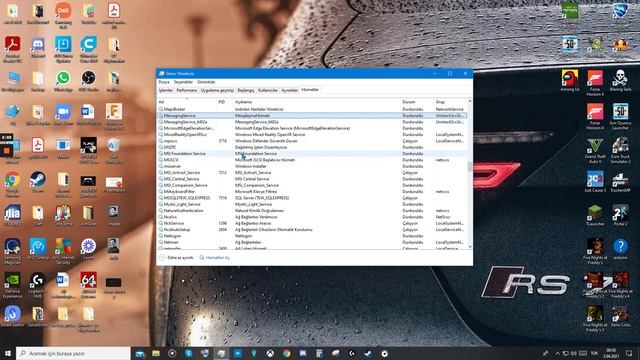
Task: Select the msiserver service row
Action: point(312,166)
